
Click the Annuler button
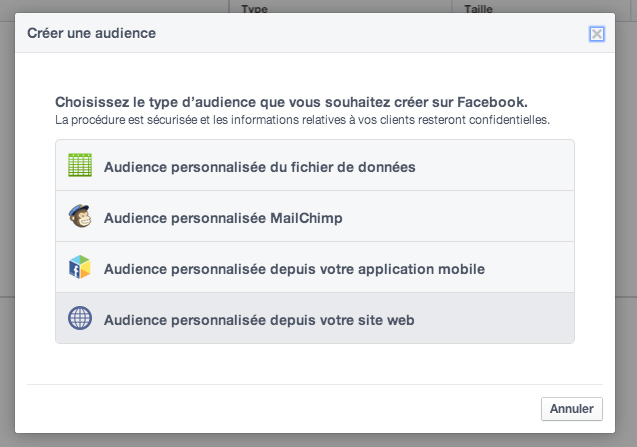(x=572, y=409)
